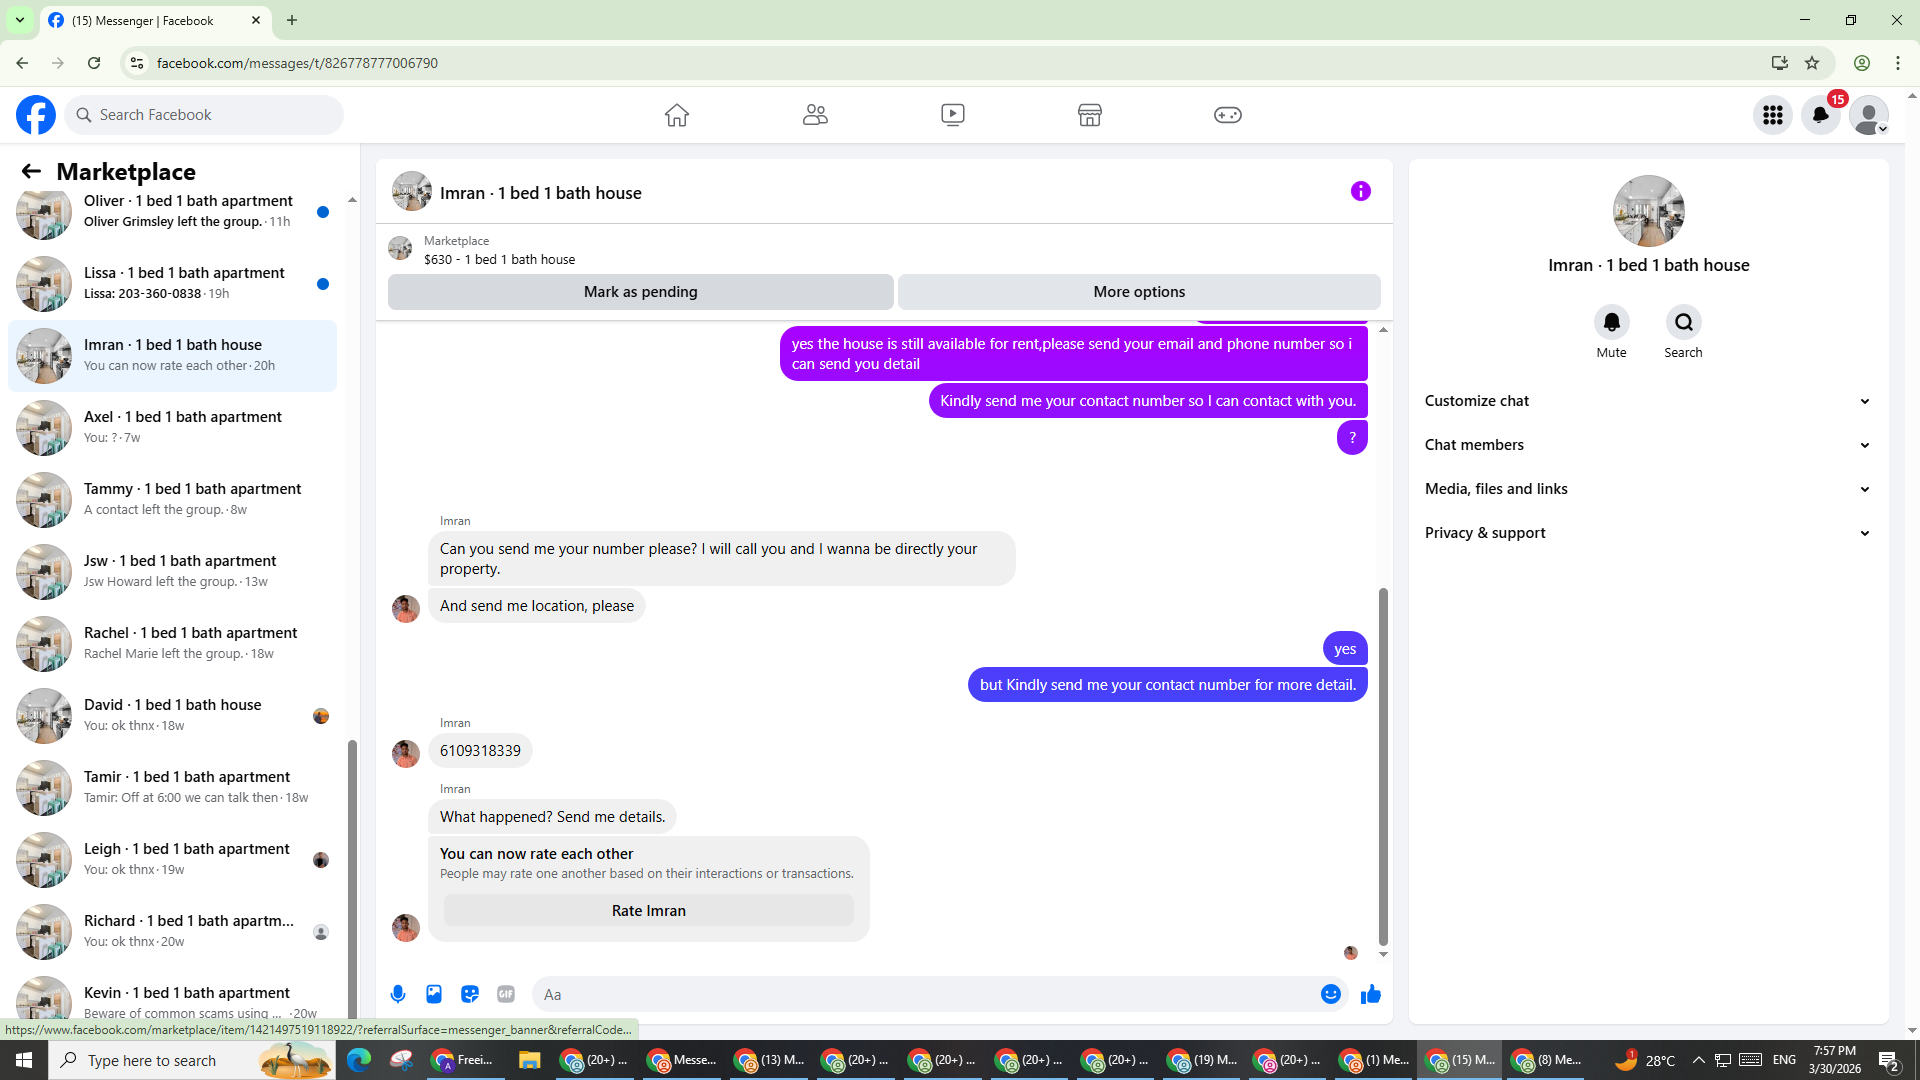Open the emoji picker in message box
The image size is (1920, 1080).
(x=1330, y=994)
